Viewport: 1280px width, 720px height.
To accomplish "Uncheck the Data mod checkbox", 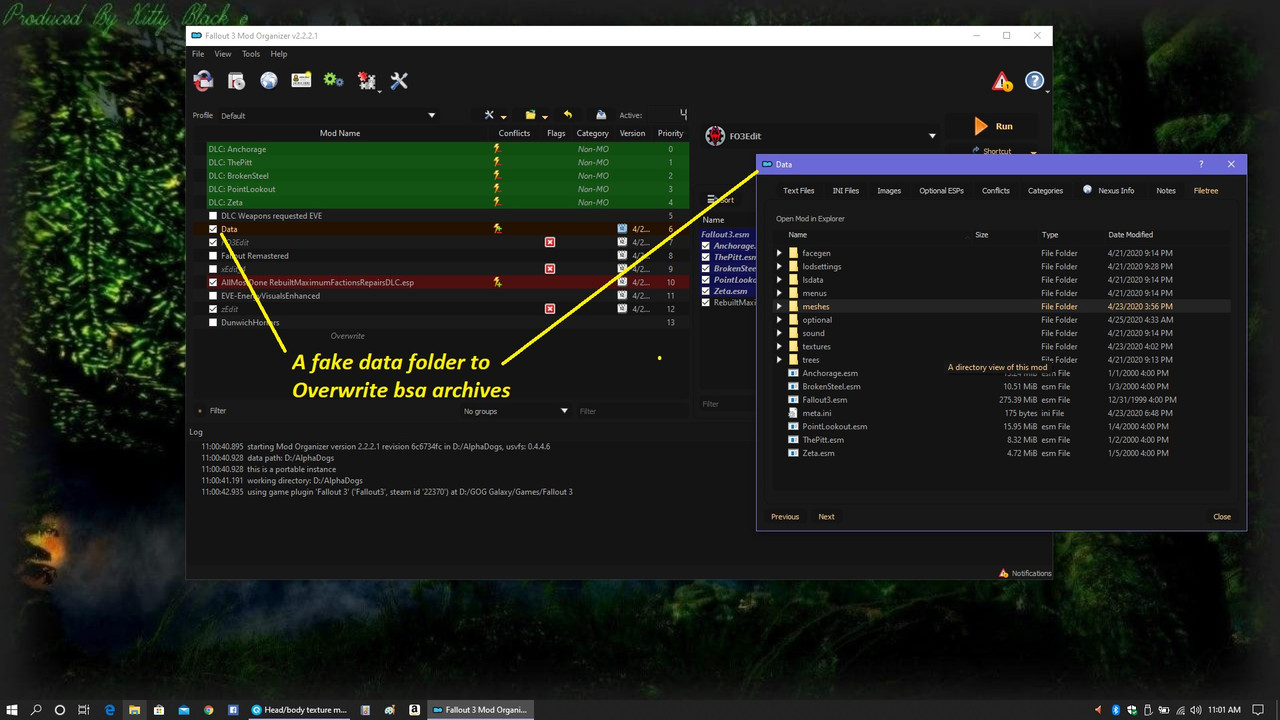I will tap(213, 229).
